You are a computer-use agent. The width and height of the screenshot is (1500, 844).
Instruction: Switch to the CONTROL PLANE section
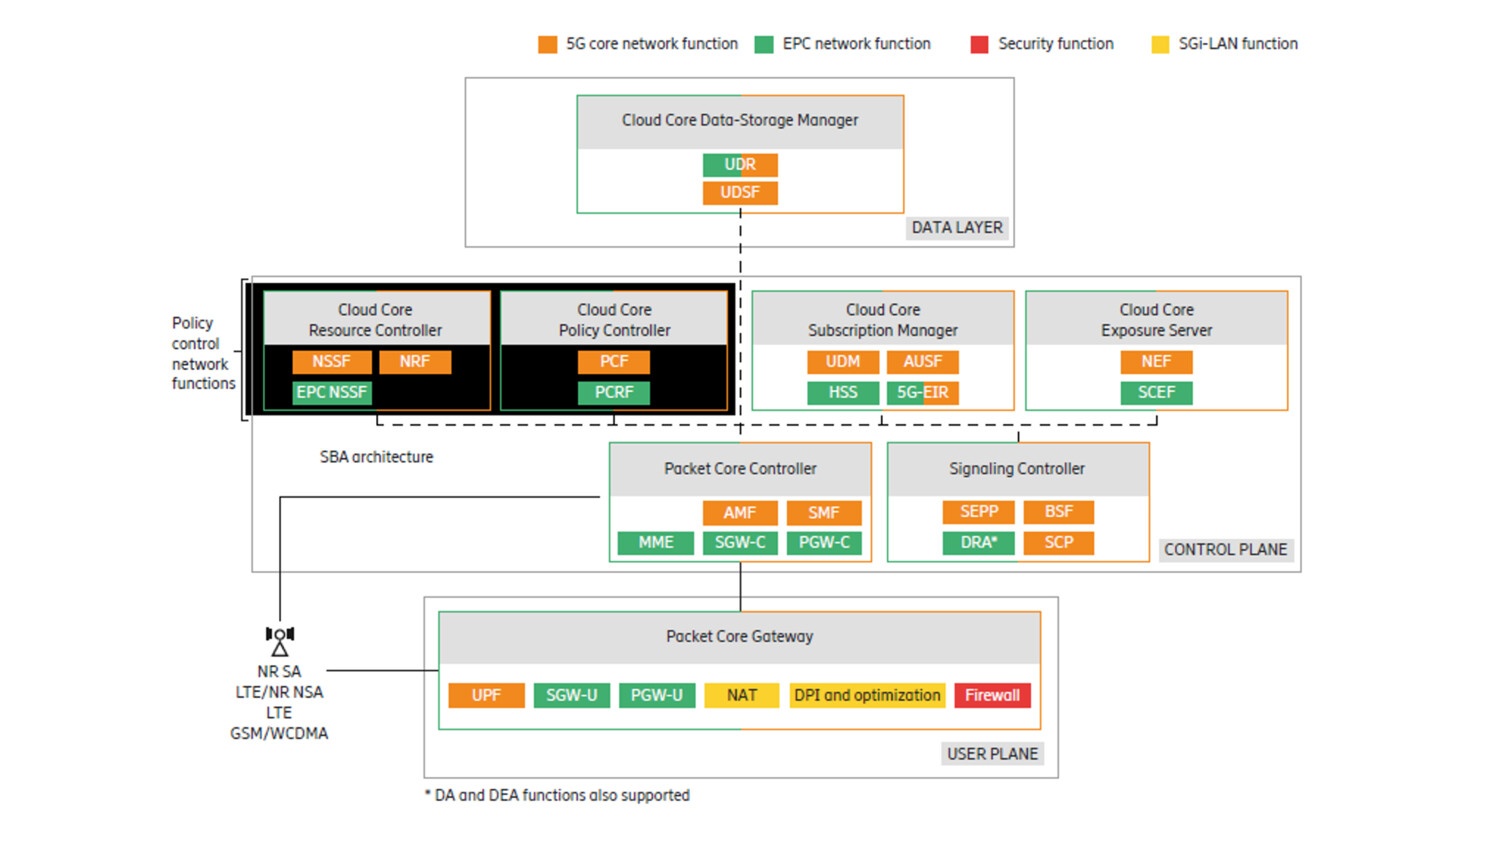coord(1226,549)
